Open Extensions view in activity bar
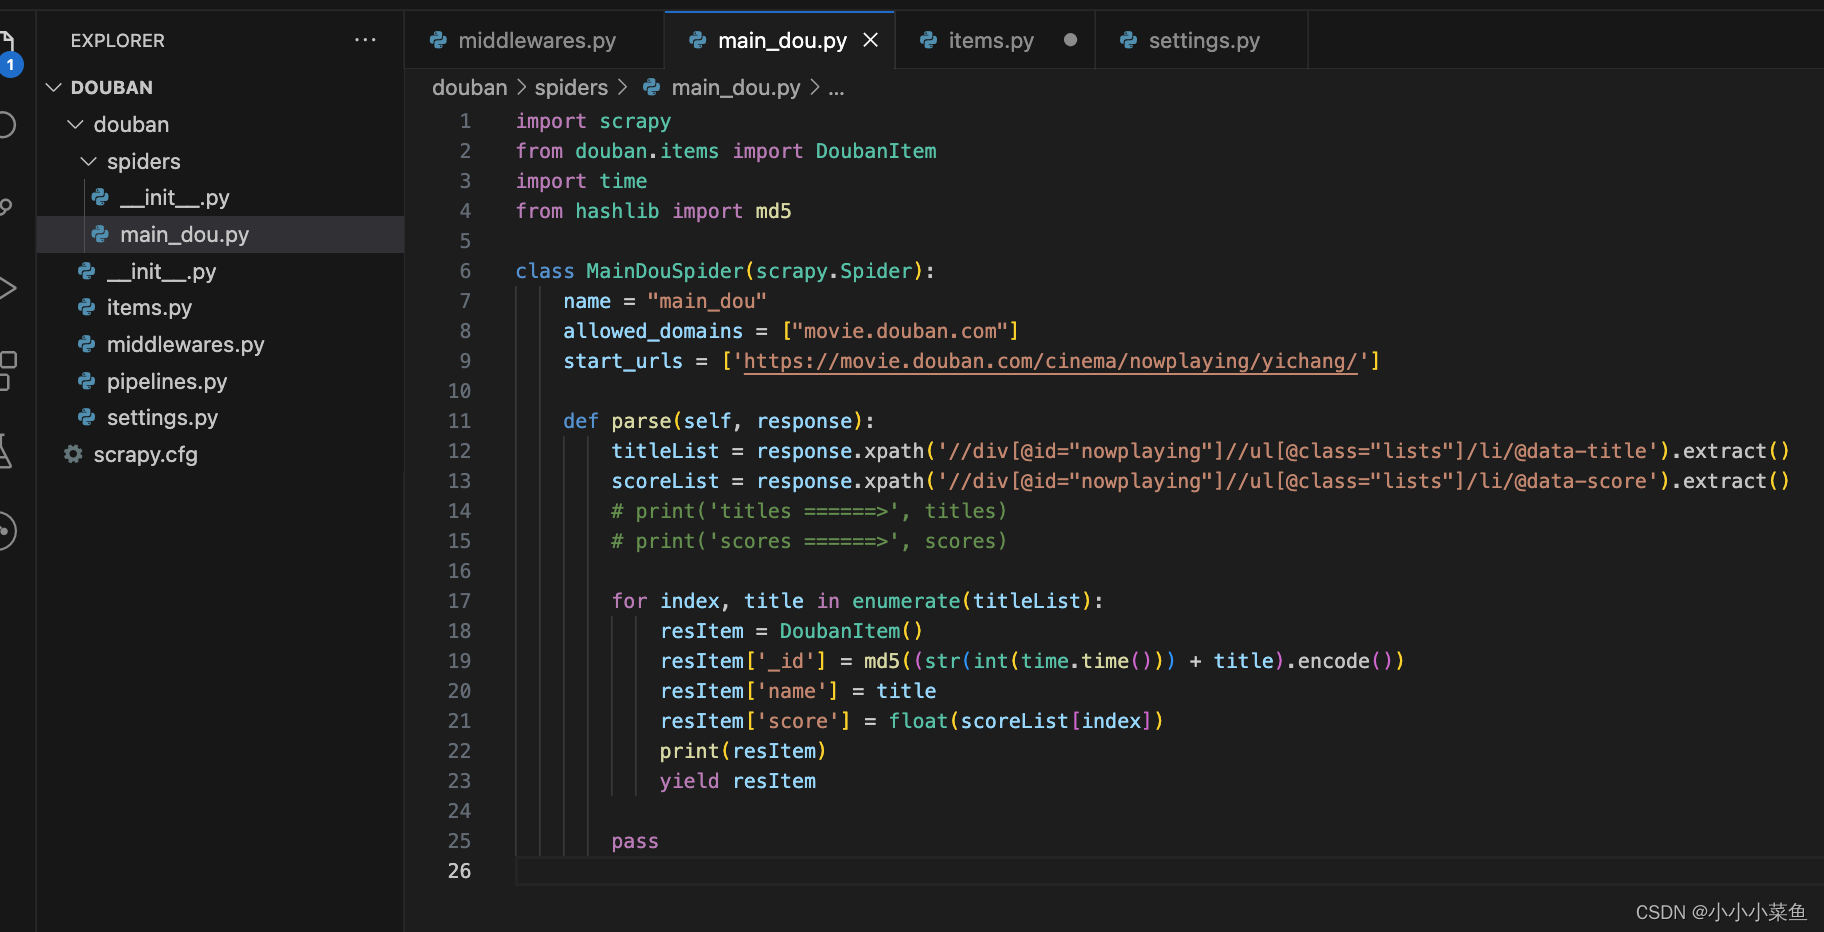The image size is (1824, 932). (7, 370)
